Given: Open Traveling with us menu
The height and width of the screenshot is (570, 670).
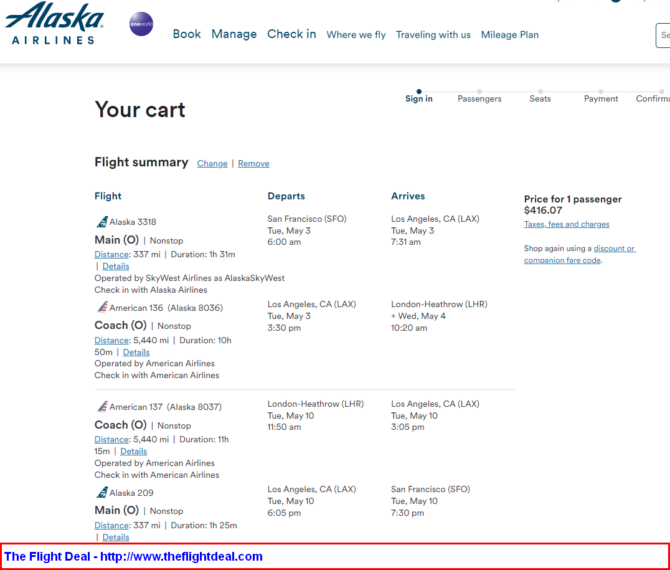Looking at the screenshot, I should coord(433,35).
